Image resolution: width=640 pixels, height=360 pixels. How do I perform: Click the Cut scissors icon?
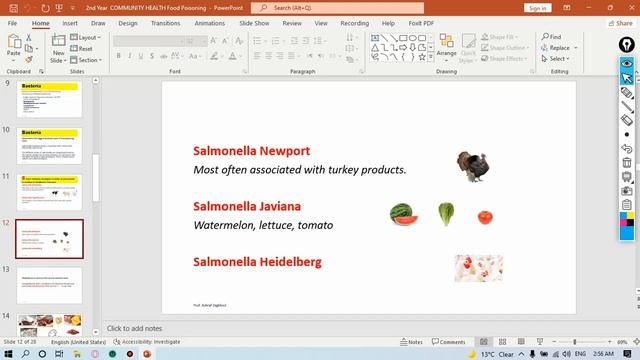pyautogui.click(x=29, y=38)
